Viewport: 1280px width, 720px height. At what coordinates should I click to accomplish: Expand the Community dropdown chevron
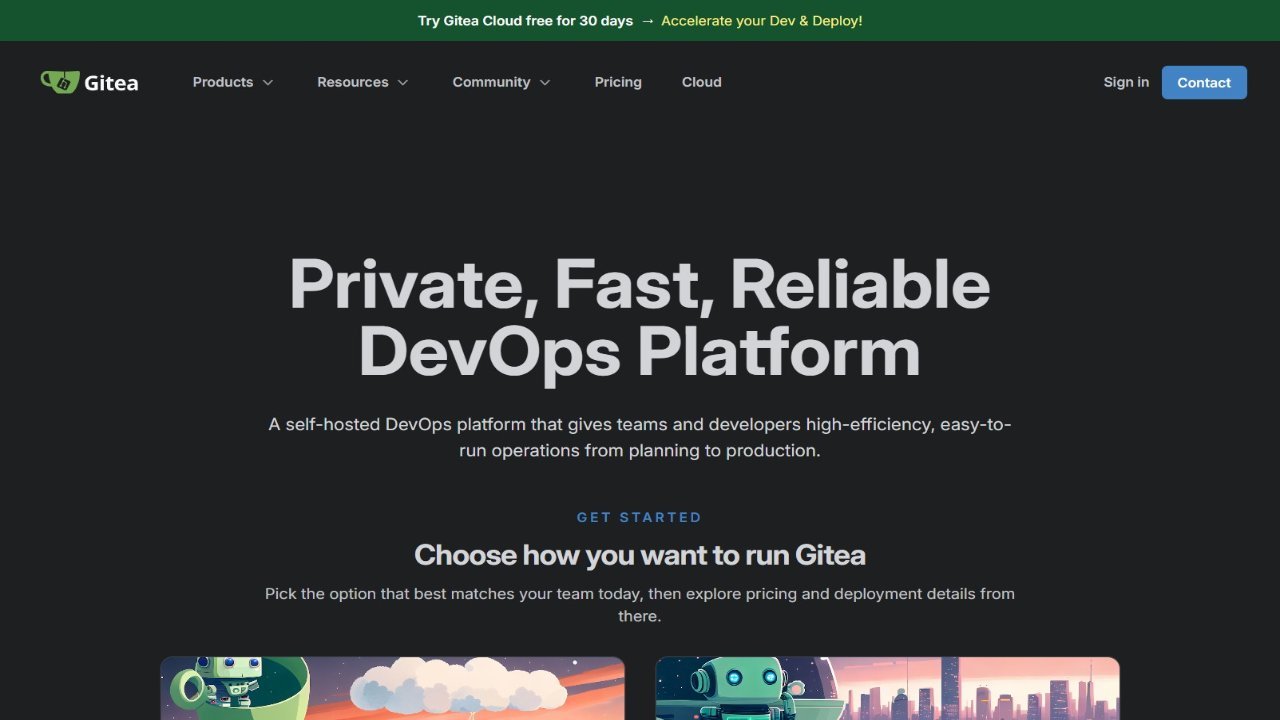point(545,83)
